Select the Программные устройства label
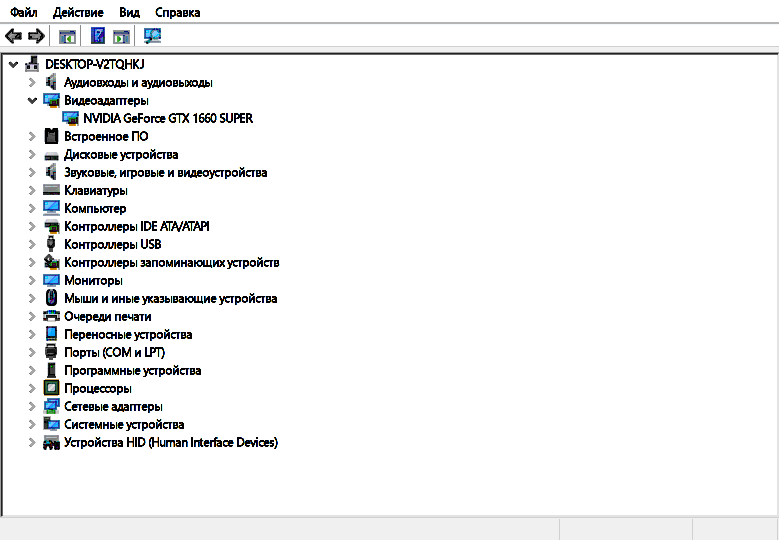Viewport: 779px width, 540px height. (x=133, y=371)
